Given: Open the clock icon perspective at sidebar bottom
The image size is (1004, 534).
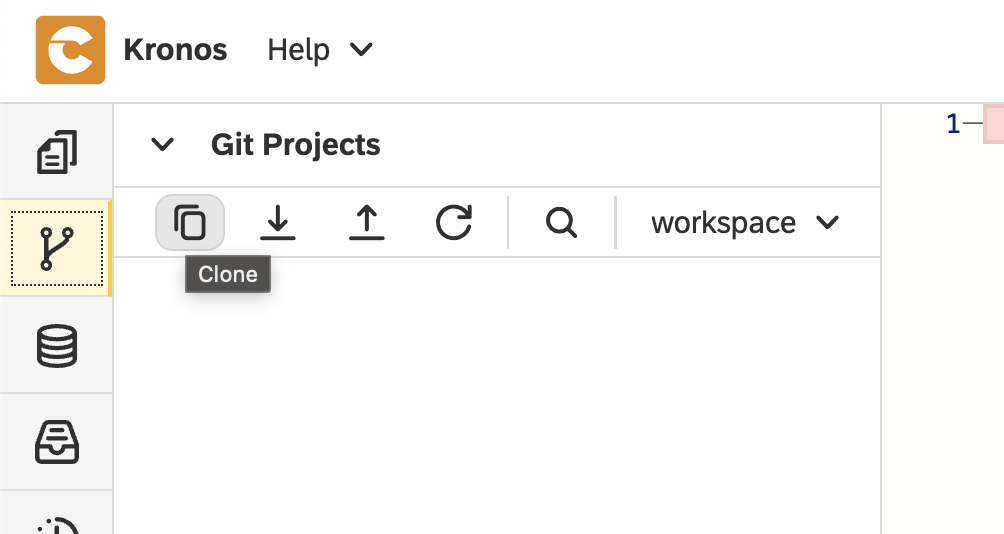Looking at the screenshot, I should [57, 526].
